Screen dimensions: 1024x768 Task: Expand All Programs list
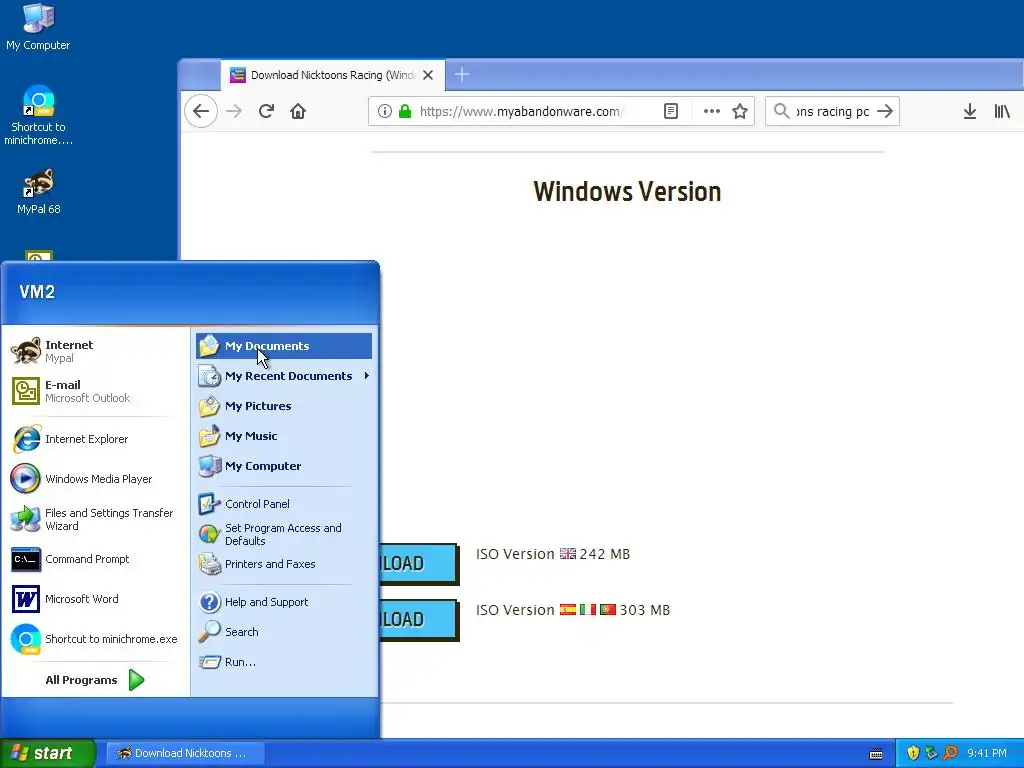tap(95, 680)
